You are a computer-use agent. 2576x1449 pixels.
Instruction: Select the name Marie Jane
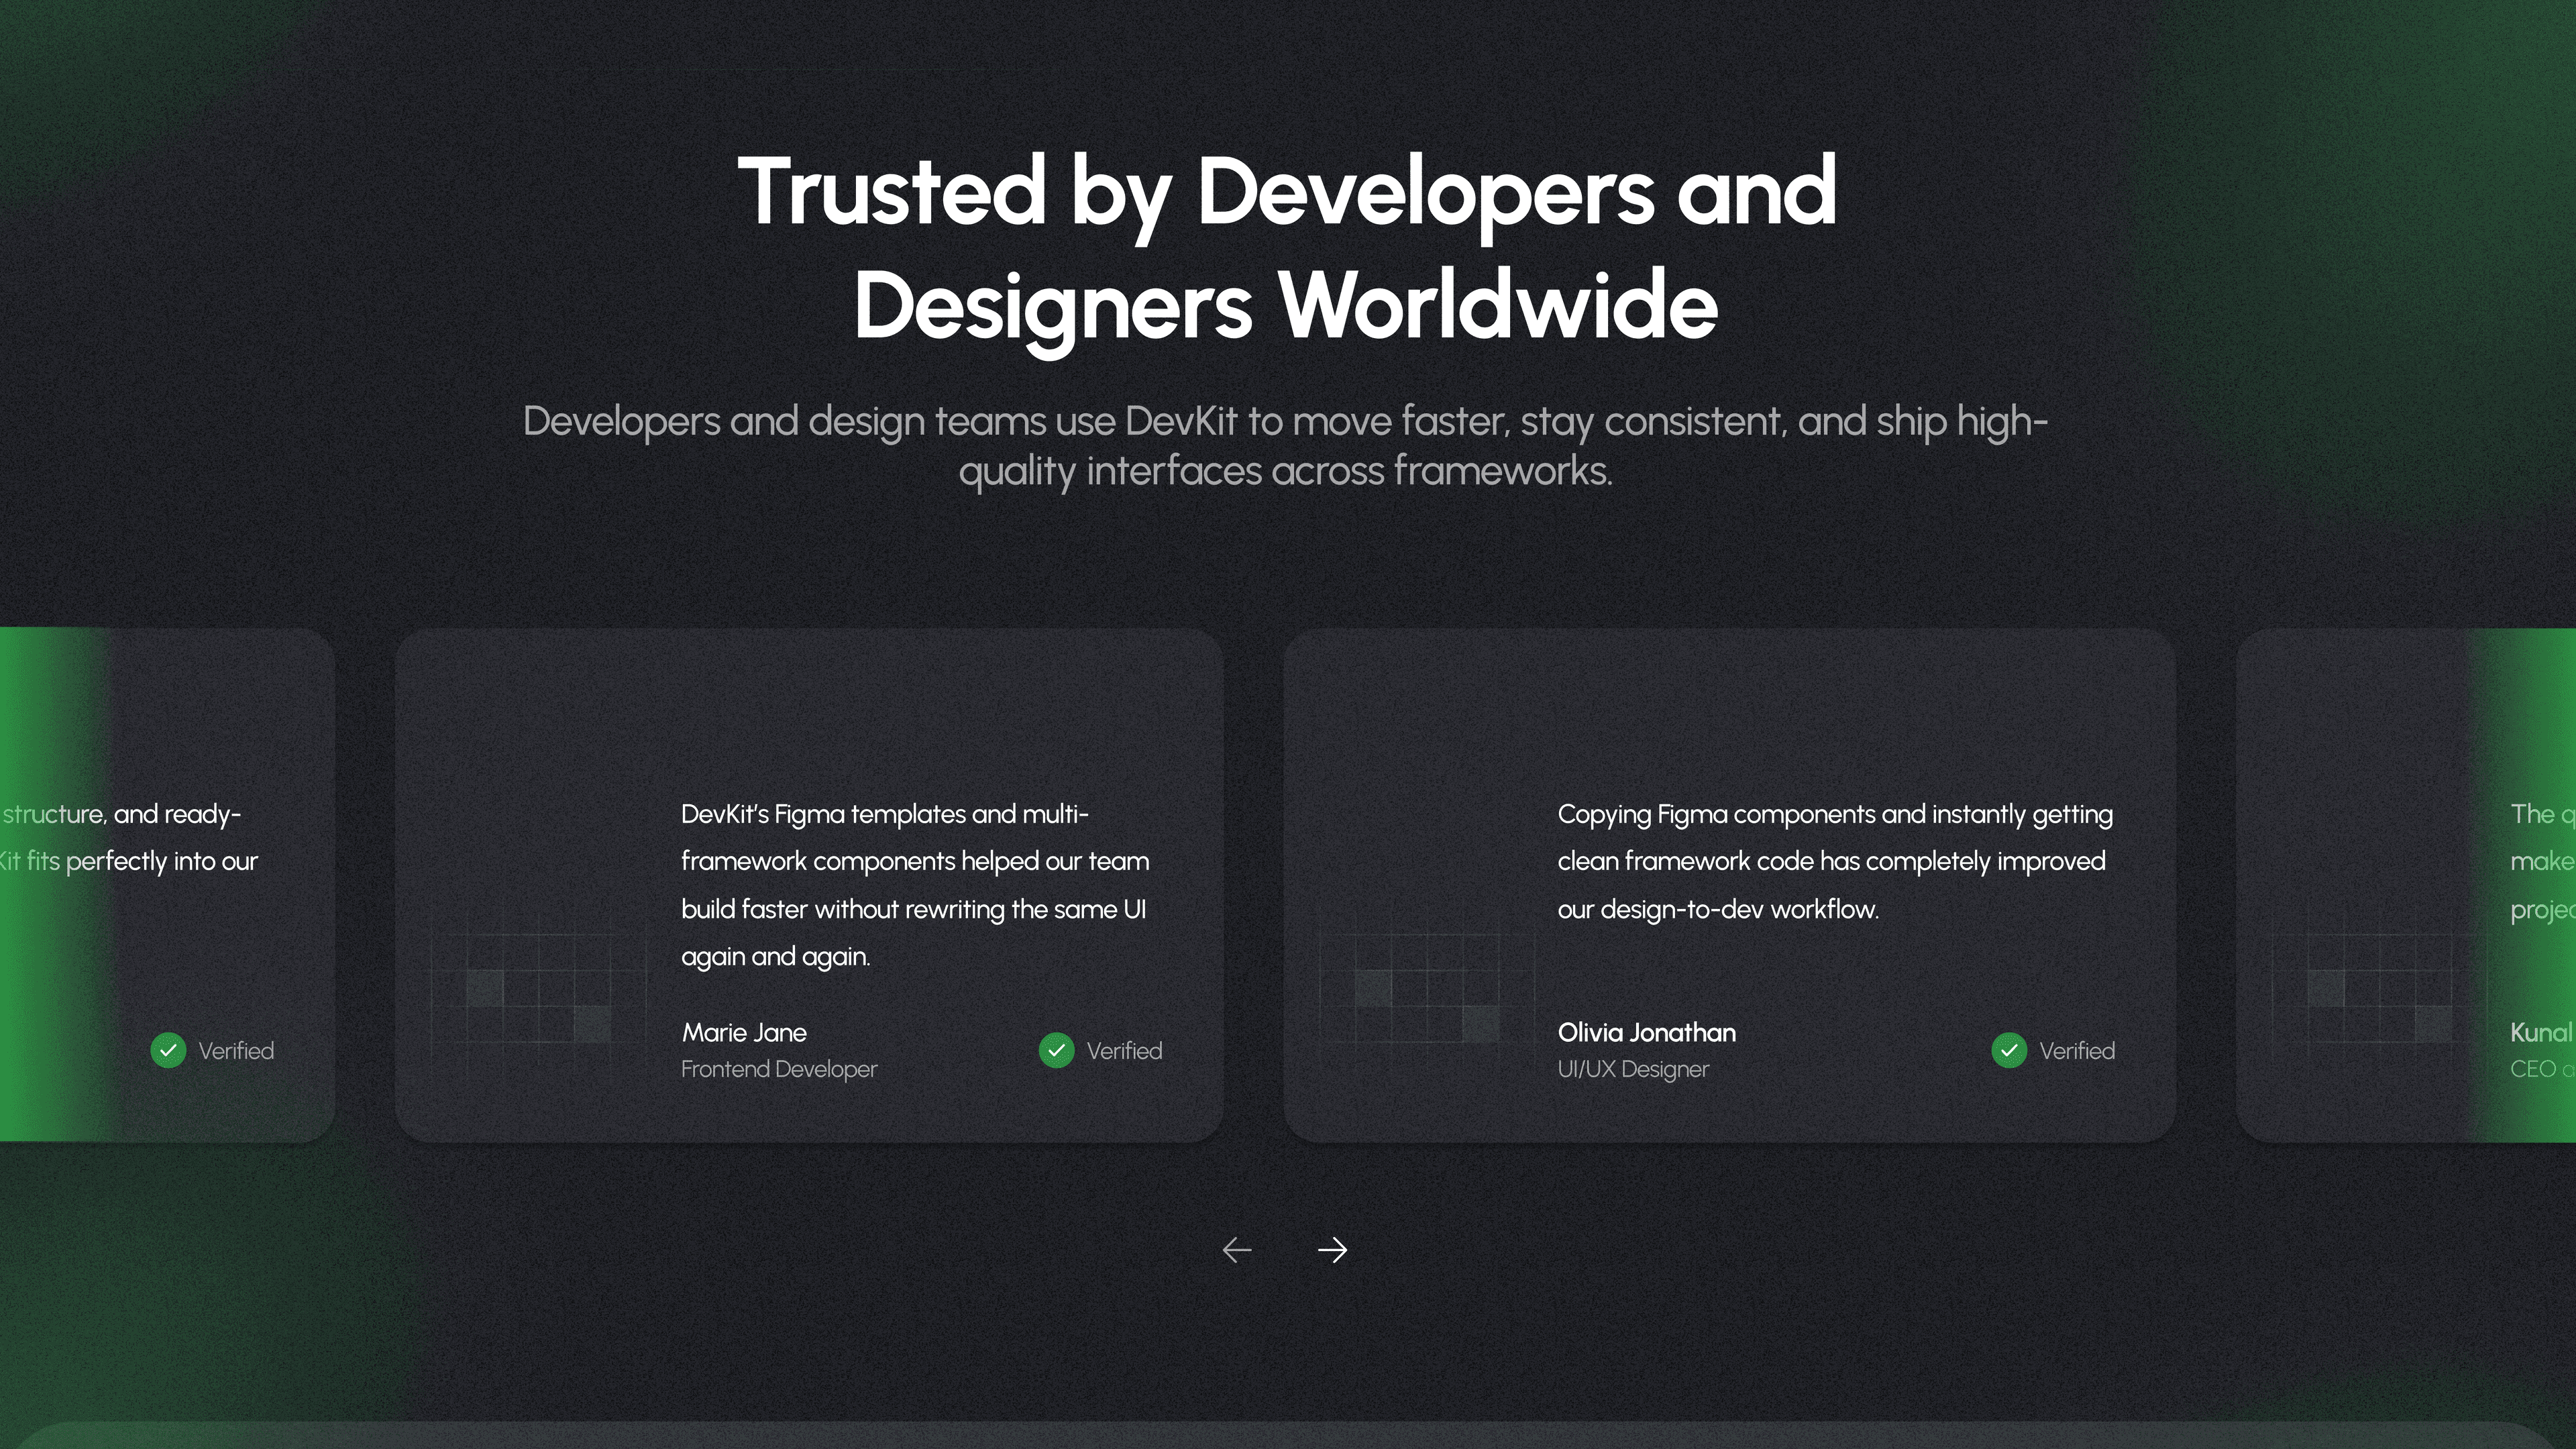click(x=744, y=1032)
